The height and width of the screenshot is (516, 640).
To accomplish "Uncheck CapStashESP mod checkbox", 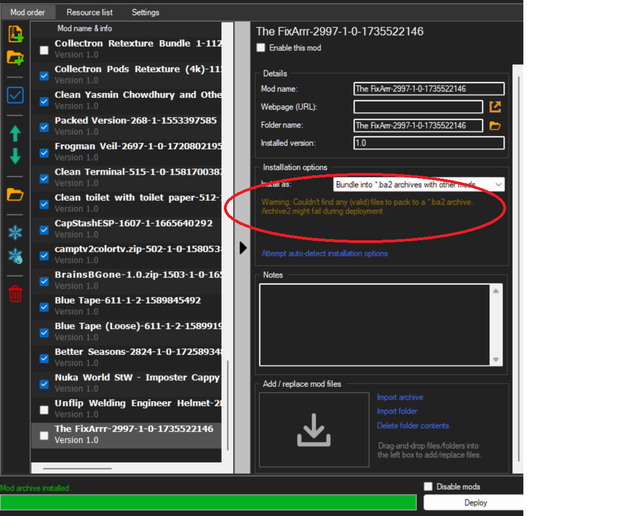I will coord(44,230).
